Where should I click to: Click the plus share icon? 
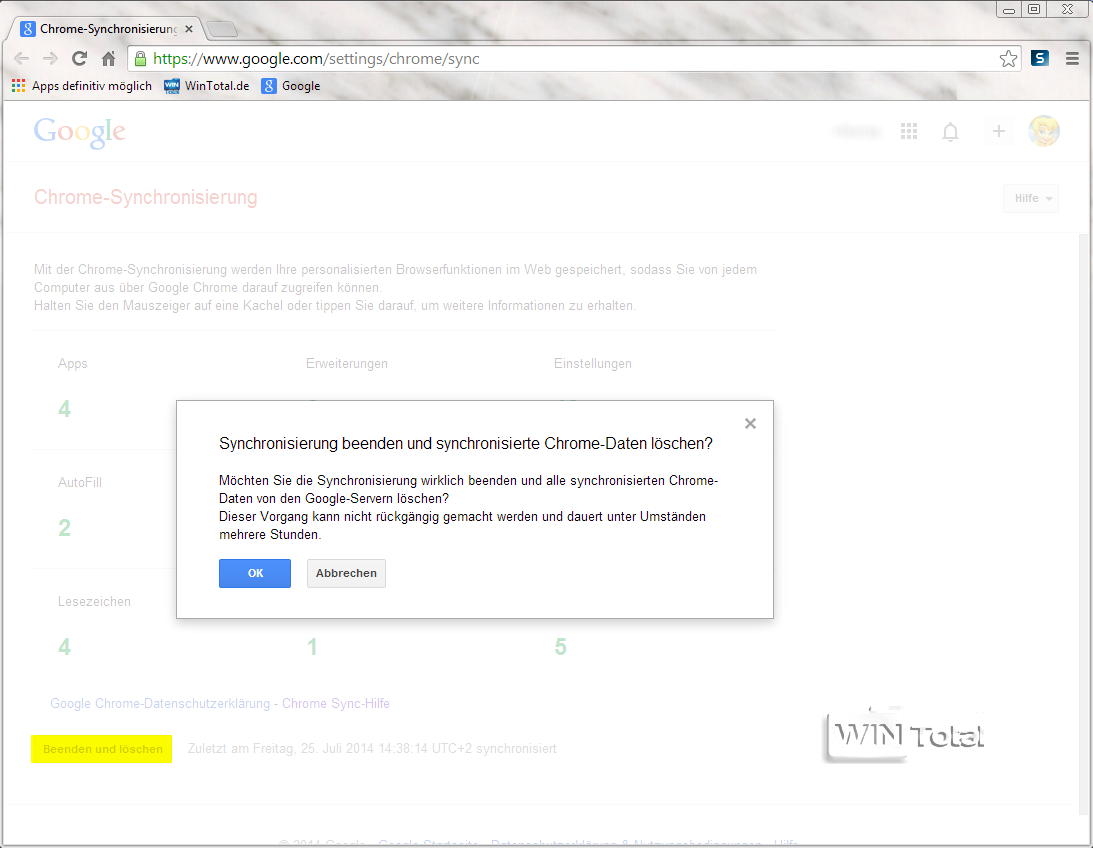999,131
